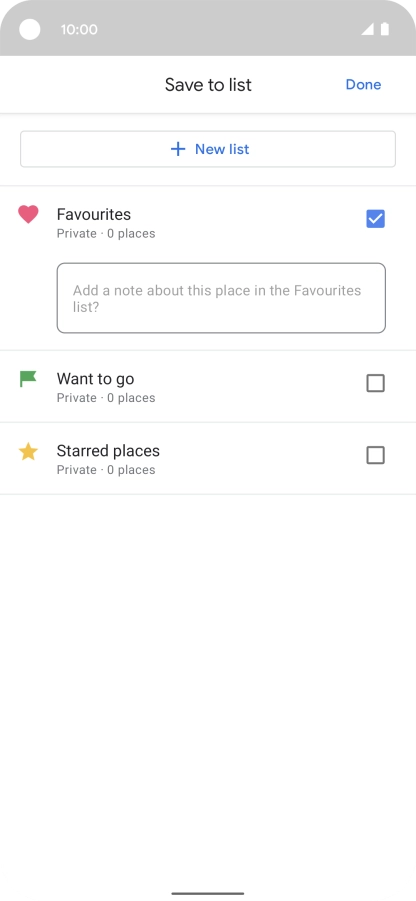Tap the plus icon on New list

[x=178, y=149]
